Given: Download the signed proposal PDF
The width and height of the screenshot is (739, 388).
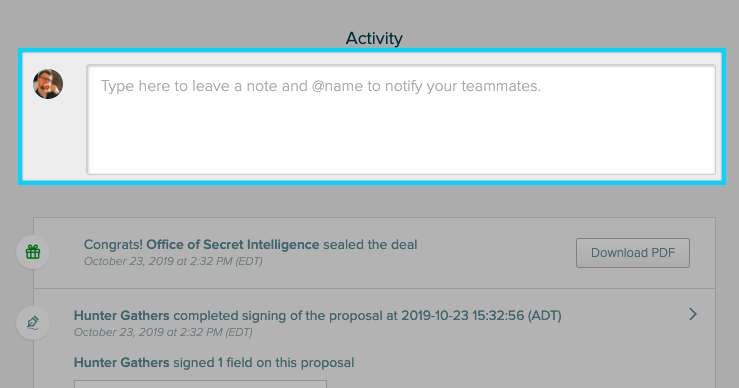Looking at the screenshot, I should (632, 253).
